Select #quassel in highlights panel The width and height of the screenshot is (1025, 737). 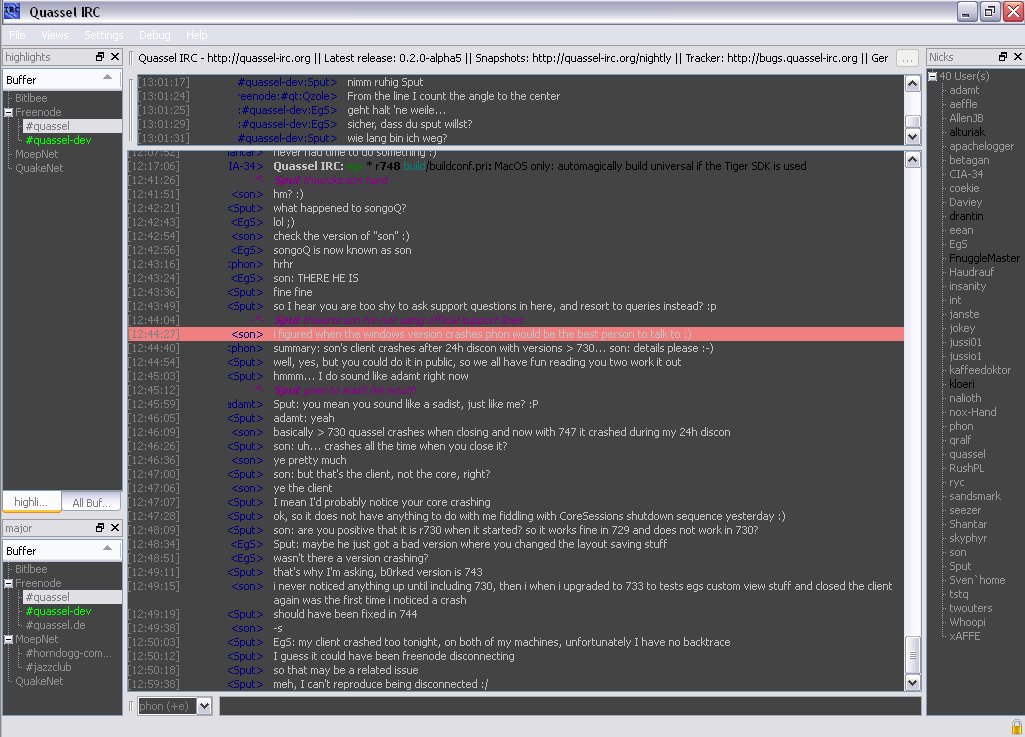[x=47, y=126]
